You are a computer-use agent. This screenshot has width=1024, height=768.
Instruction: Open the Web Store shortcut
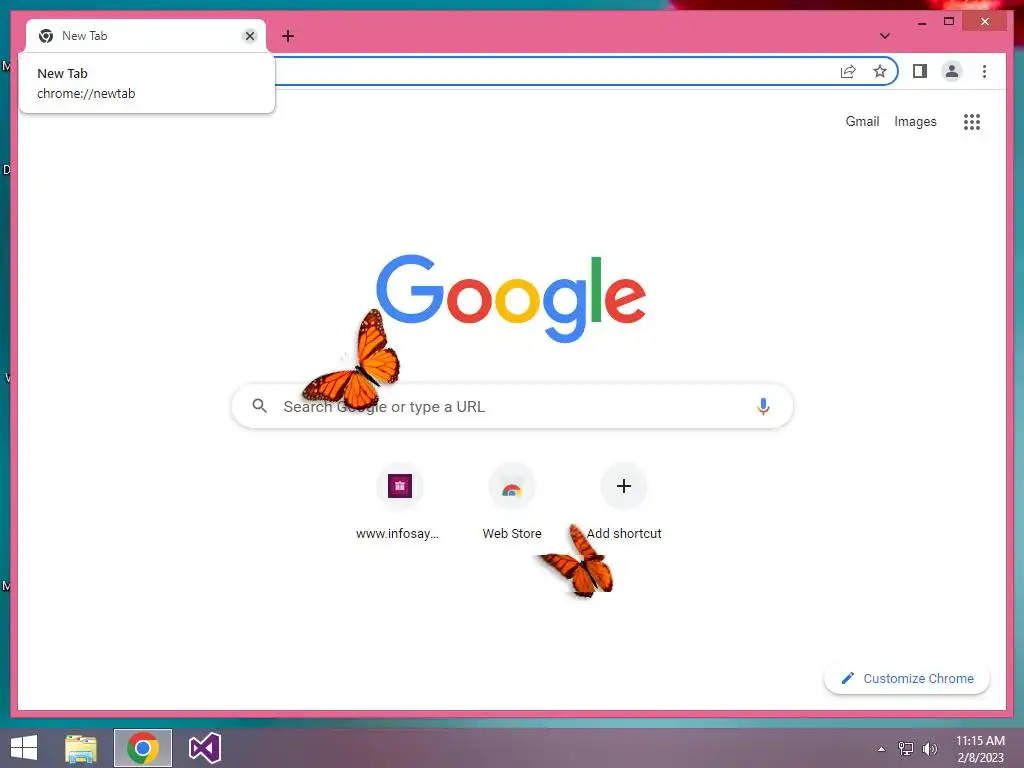512,502
